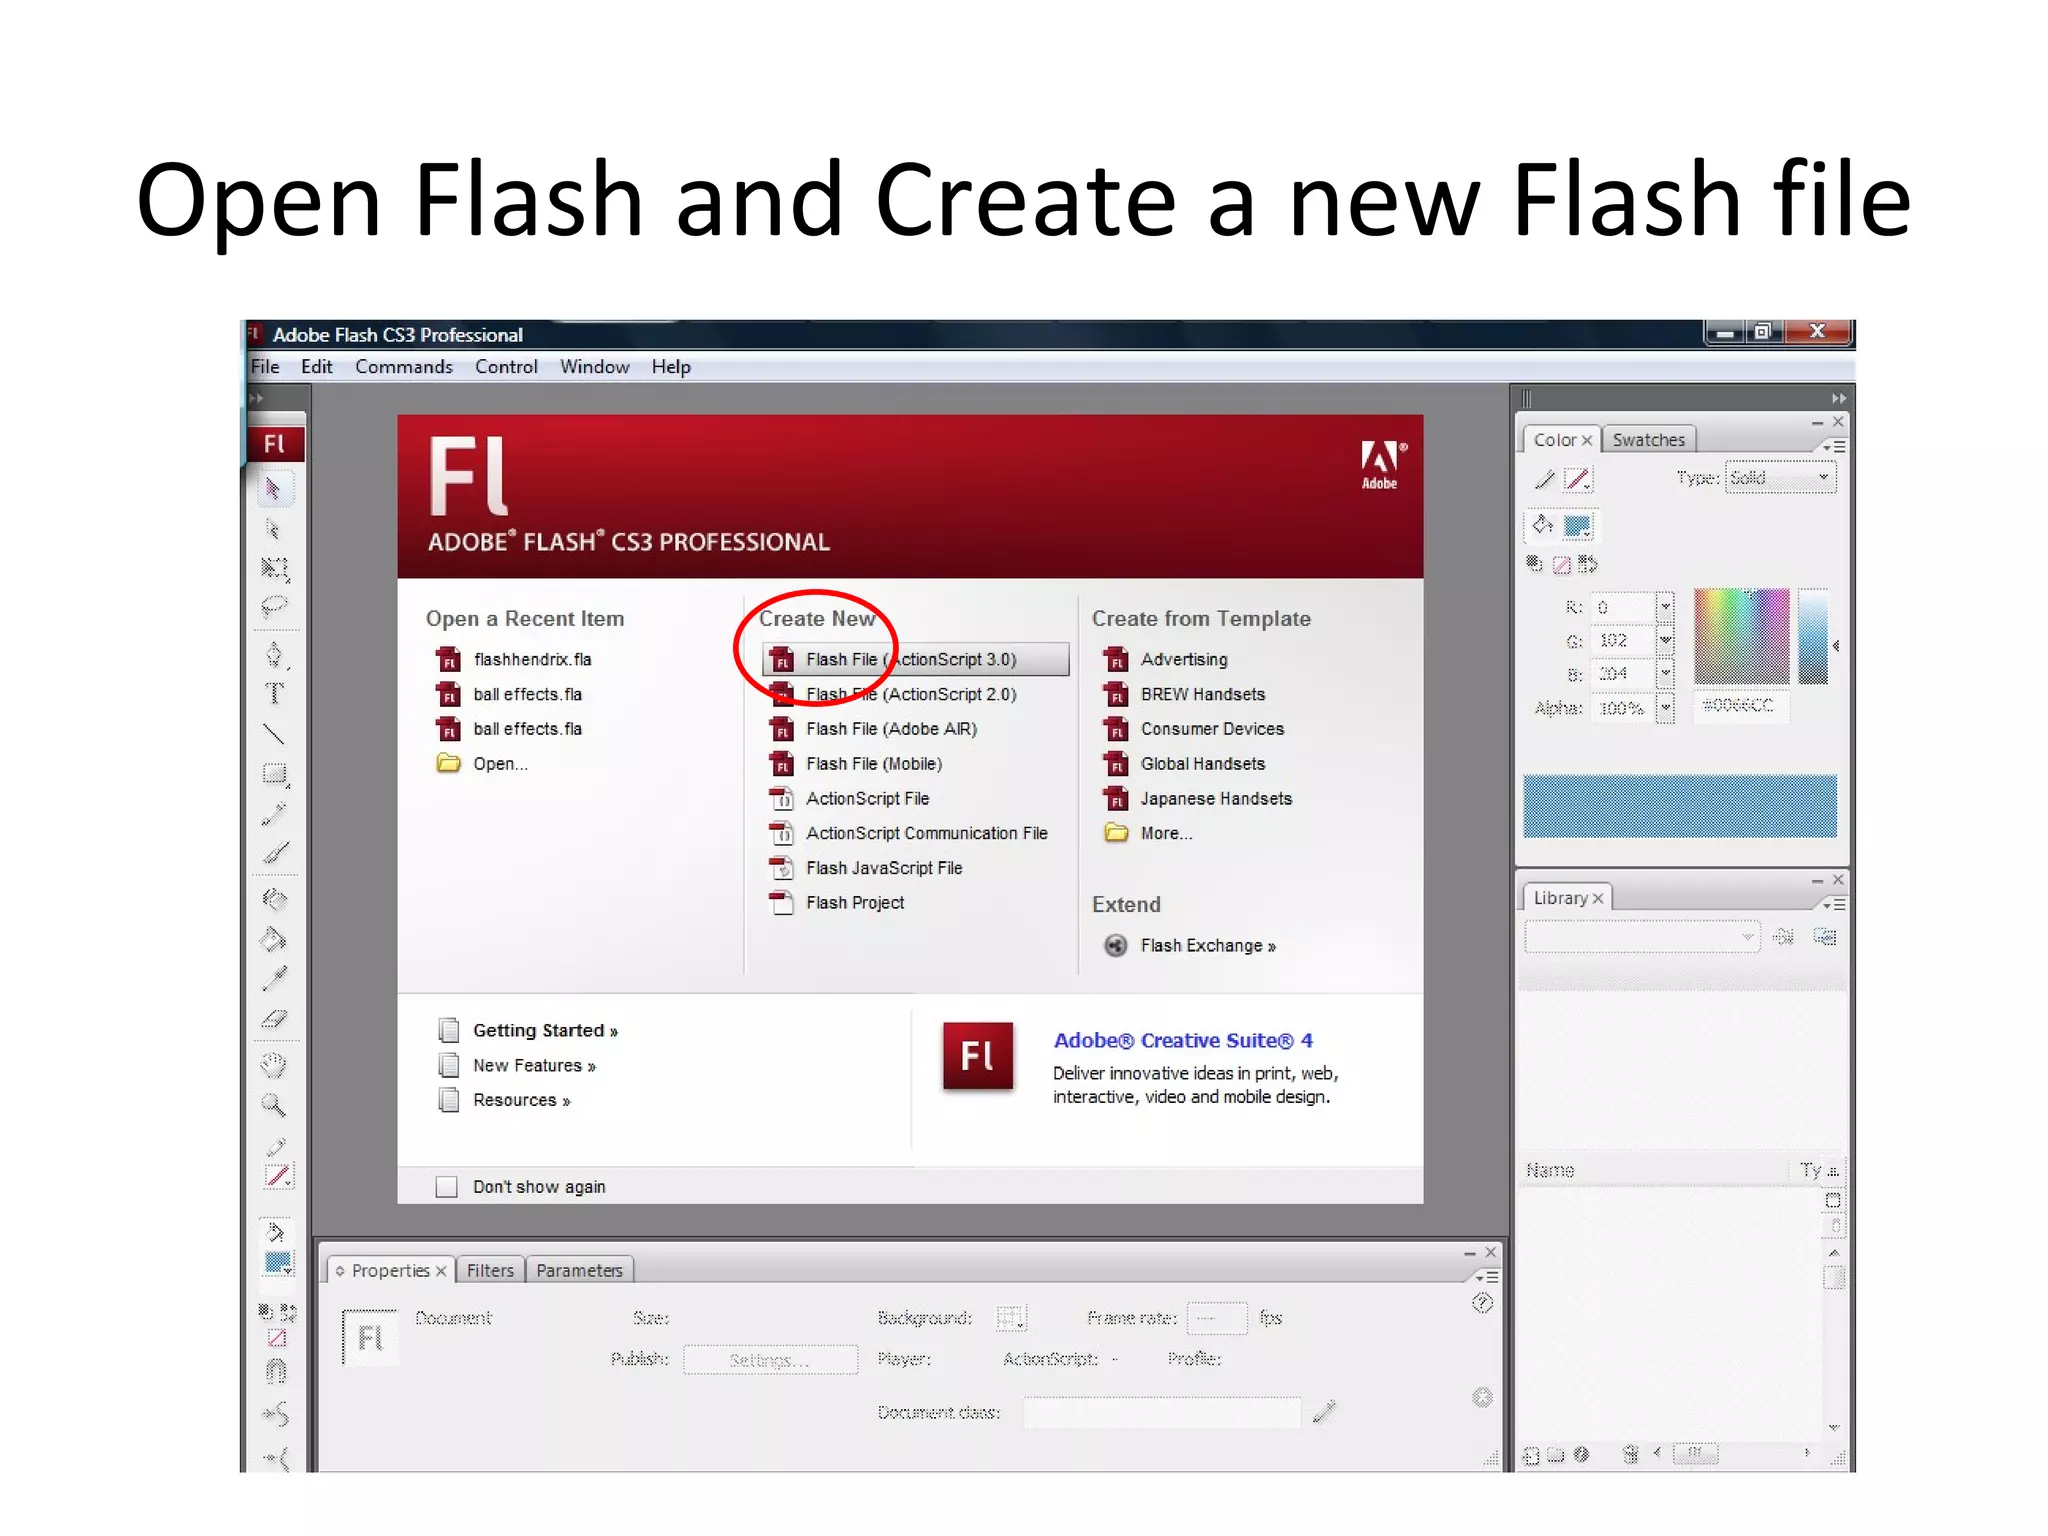Screen dimensions: 2048x1536
Task: Click Pin Library icon
Action: coord(1783,937)
